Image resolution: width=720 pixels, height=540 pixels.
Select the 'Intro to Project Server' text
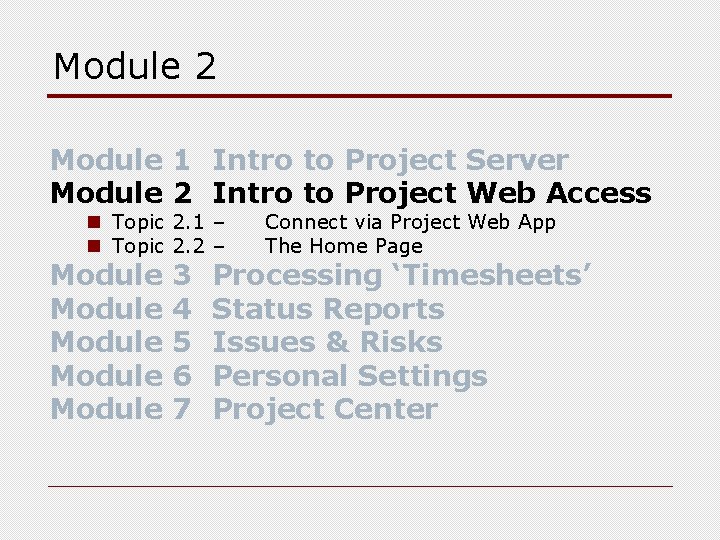tap(391, 160)
